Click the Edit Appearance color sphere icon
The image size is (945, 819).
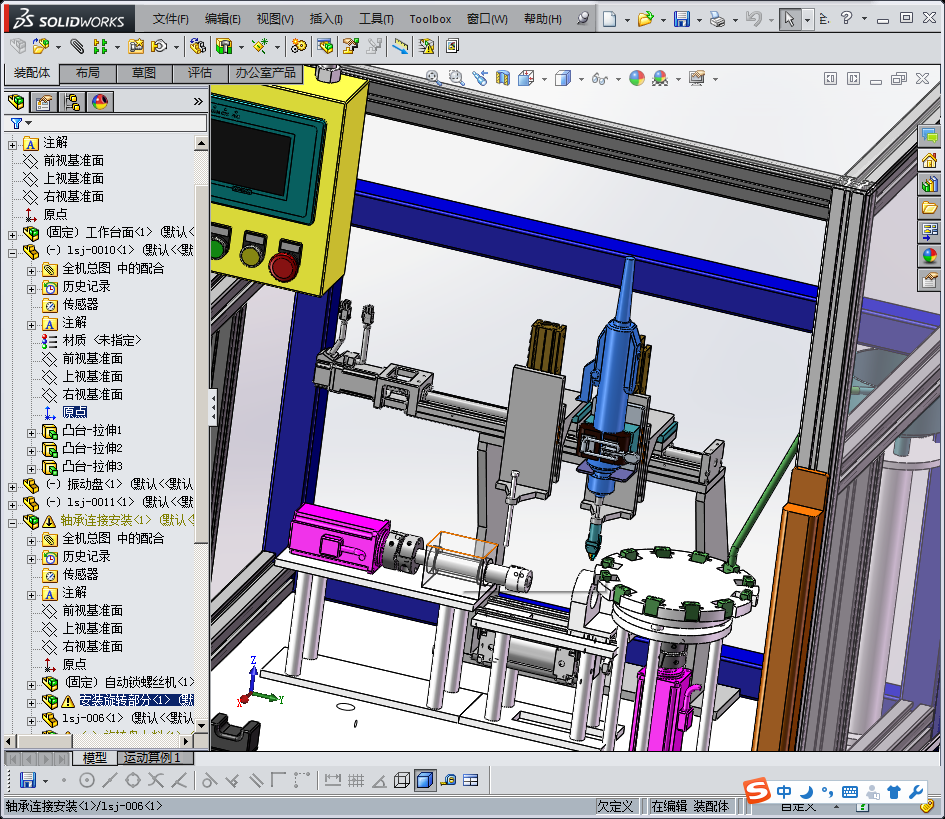click(x=636, y=78)
